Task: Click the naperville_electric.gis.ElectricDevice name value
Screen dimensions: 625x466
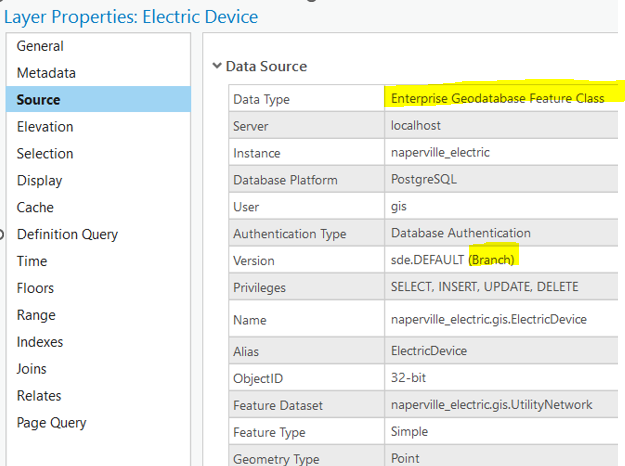Action: point(488,320)
